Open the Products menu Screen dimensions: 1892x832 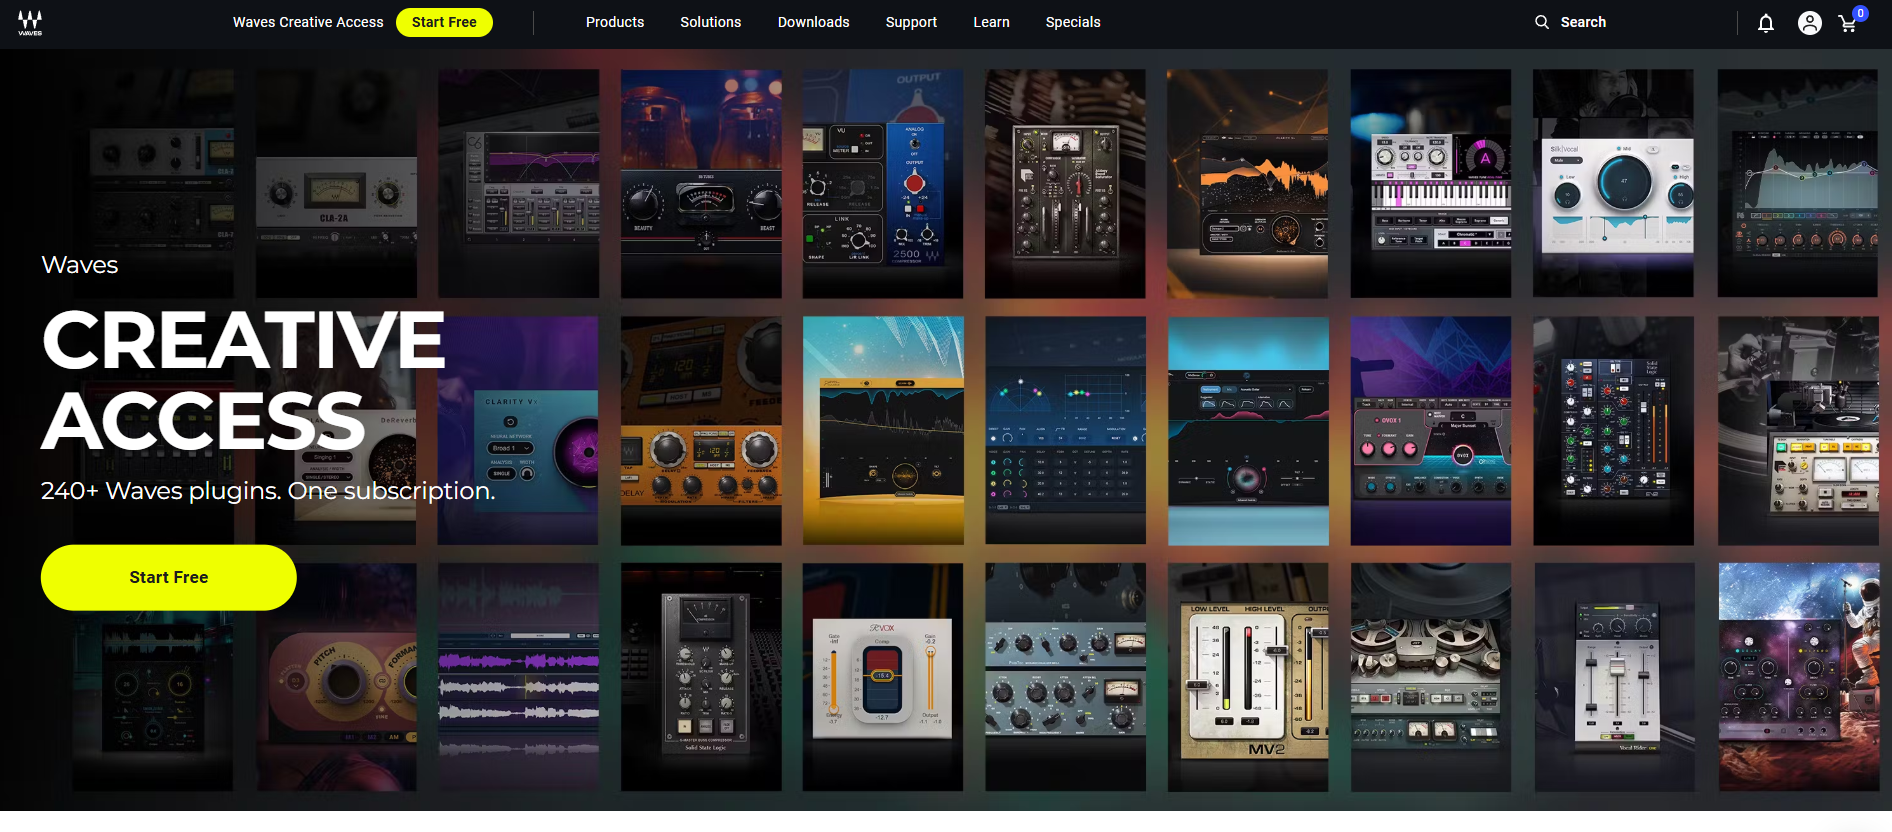point(615,22)
